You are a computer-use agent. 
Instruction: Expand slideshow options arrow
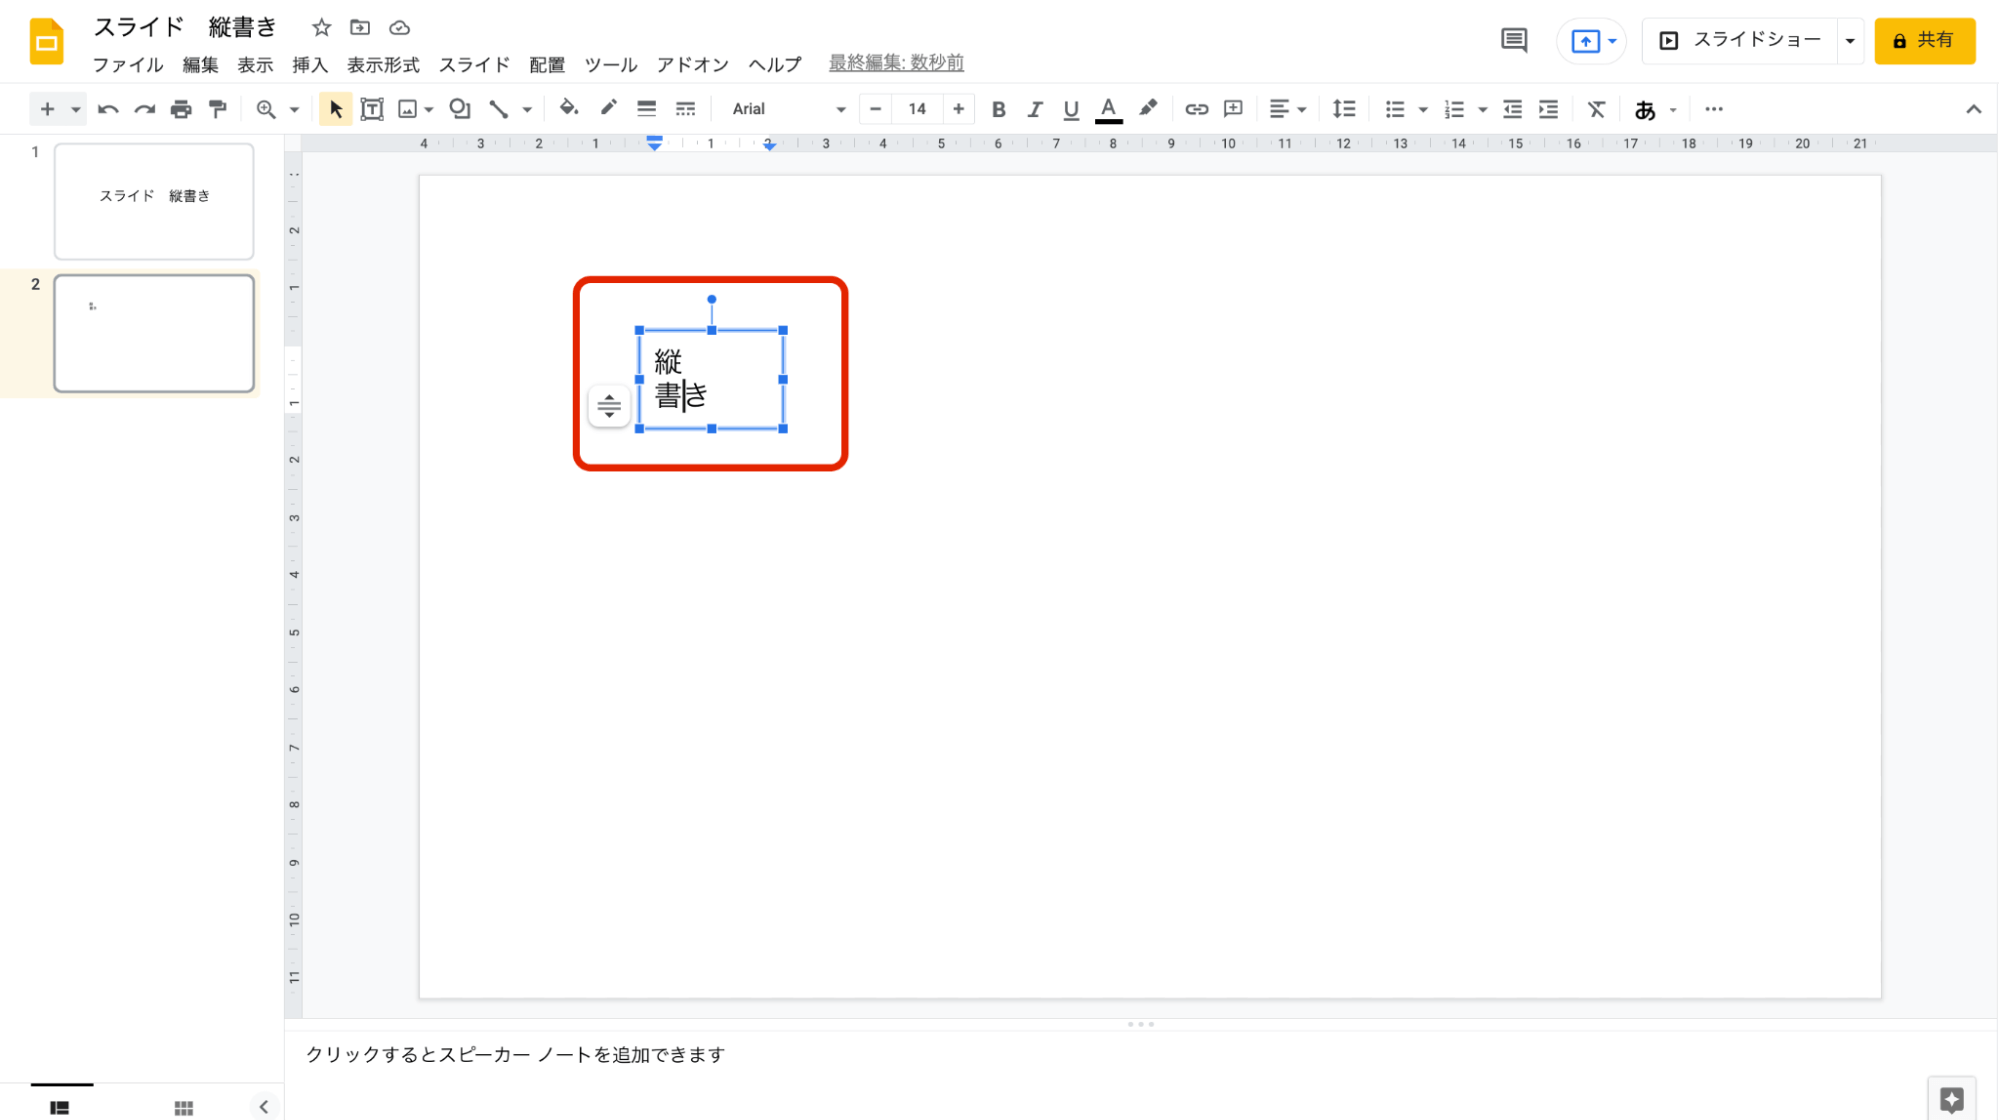[1850, 41]
